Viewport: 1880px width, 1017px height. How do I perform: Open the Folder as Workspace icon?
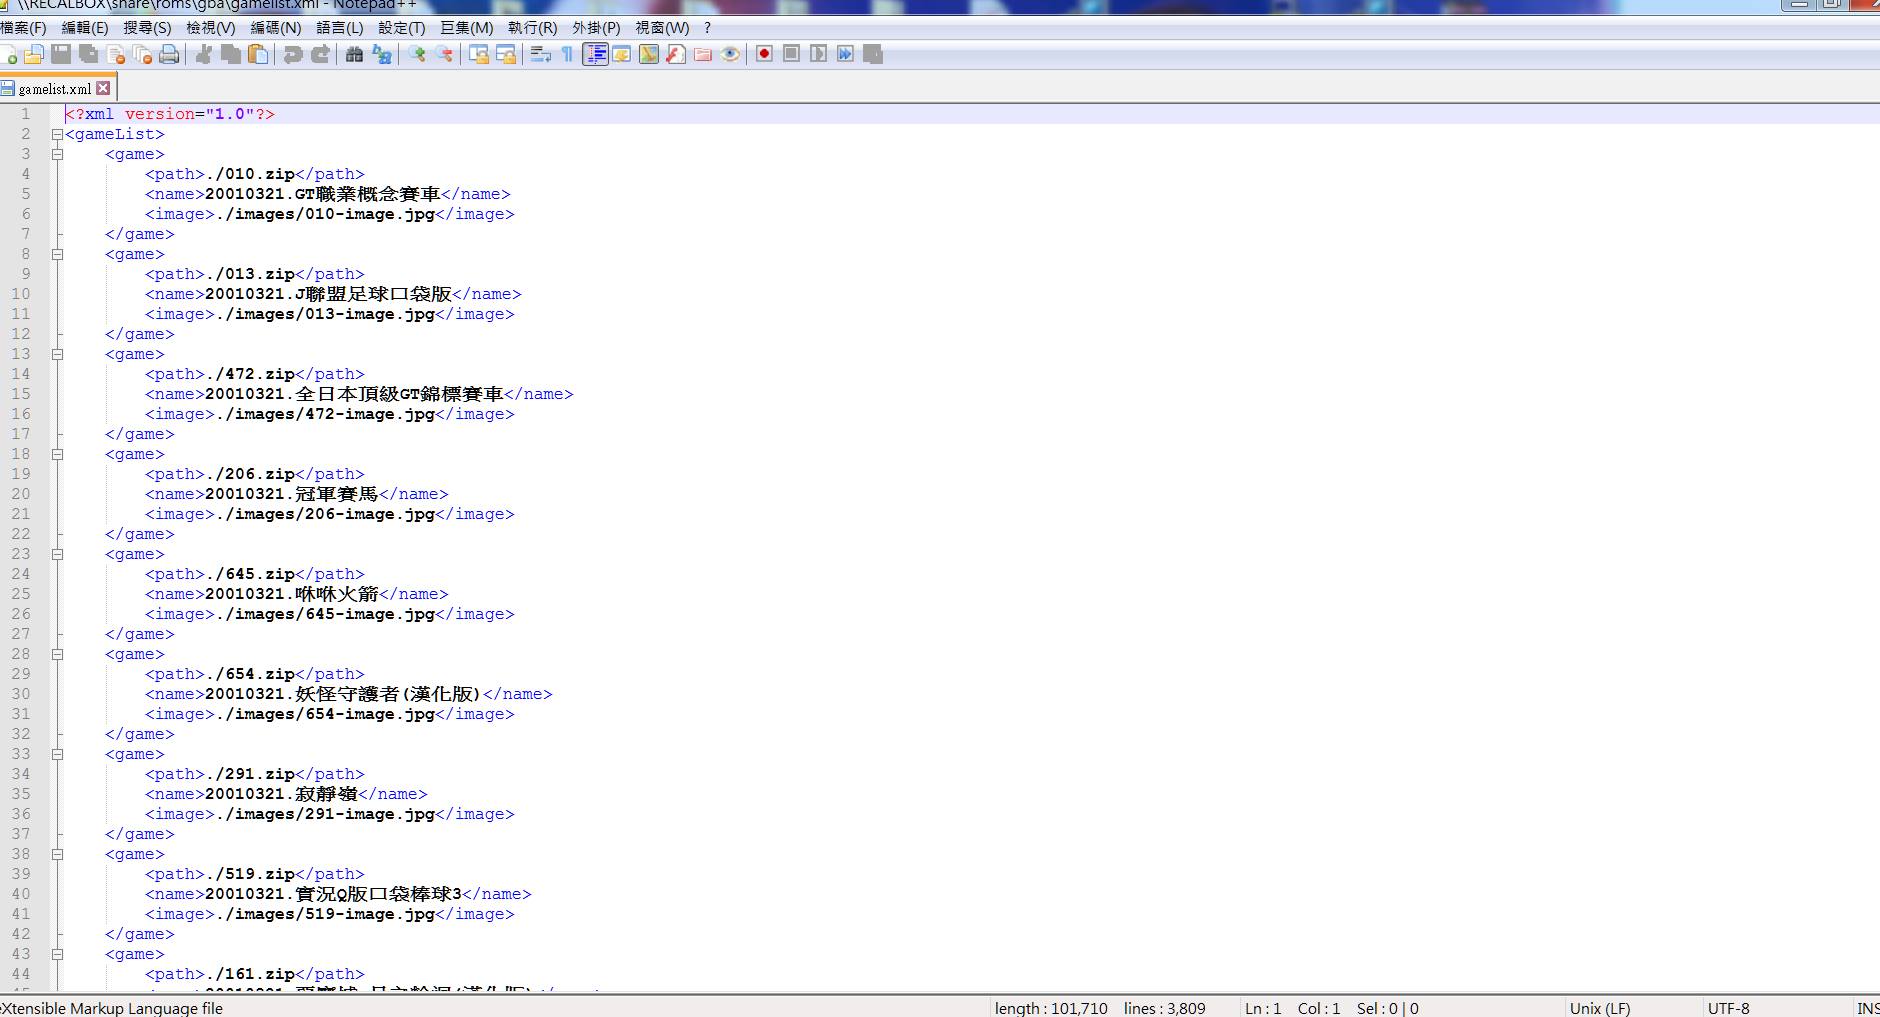(703, 54)
